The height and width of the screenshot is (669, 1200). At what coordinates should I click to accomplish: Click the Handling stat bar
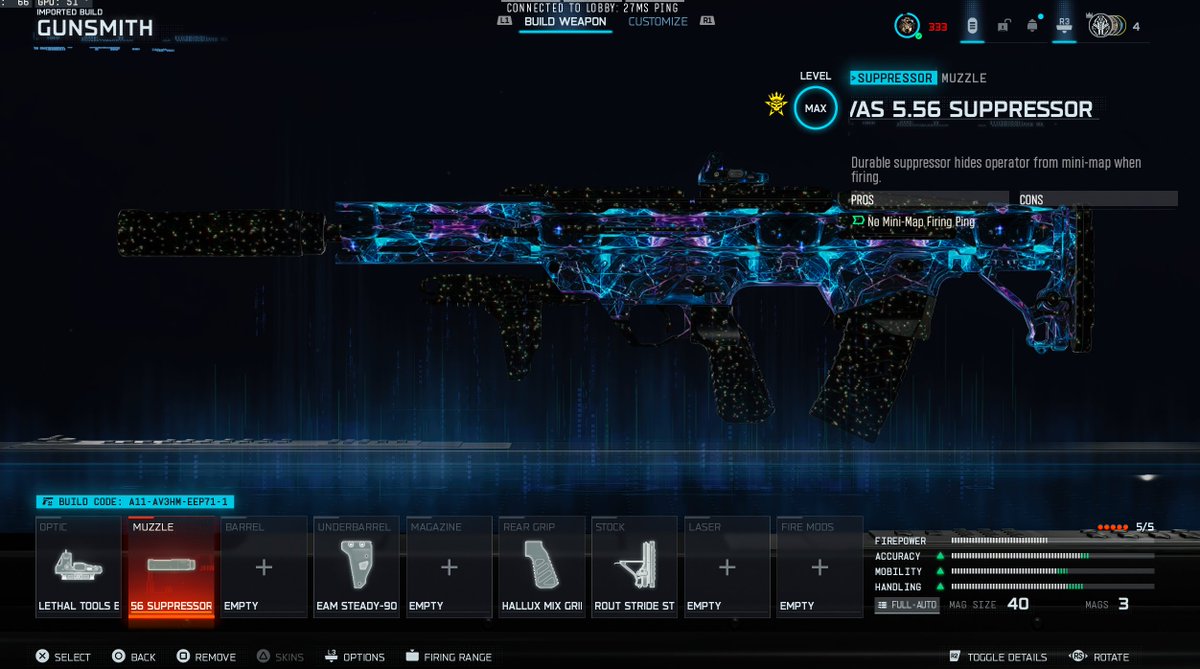pos(1052,587)
